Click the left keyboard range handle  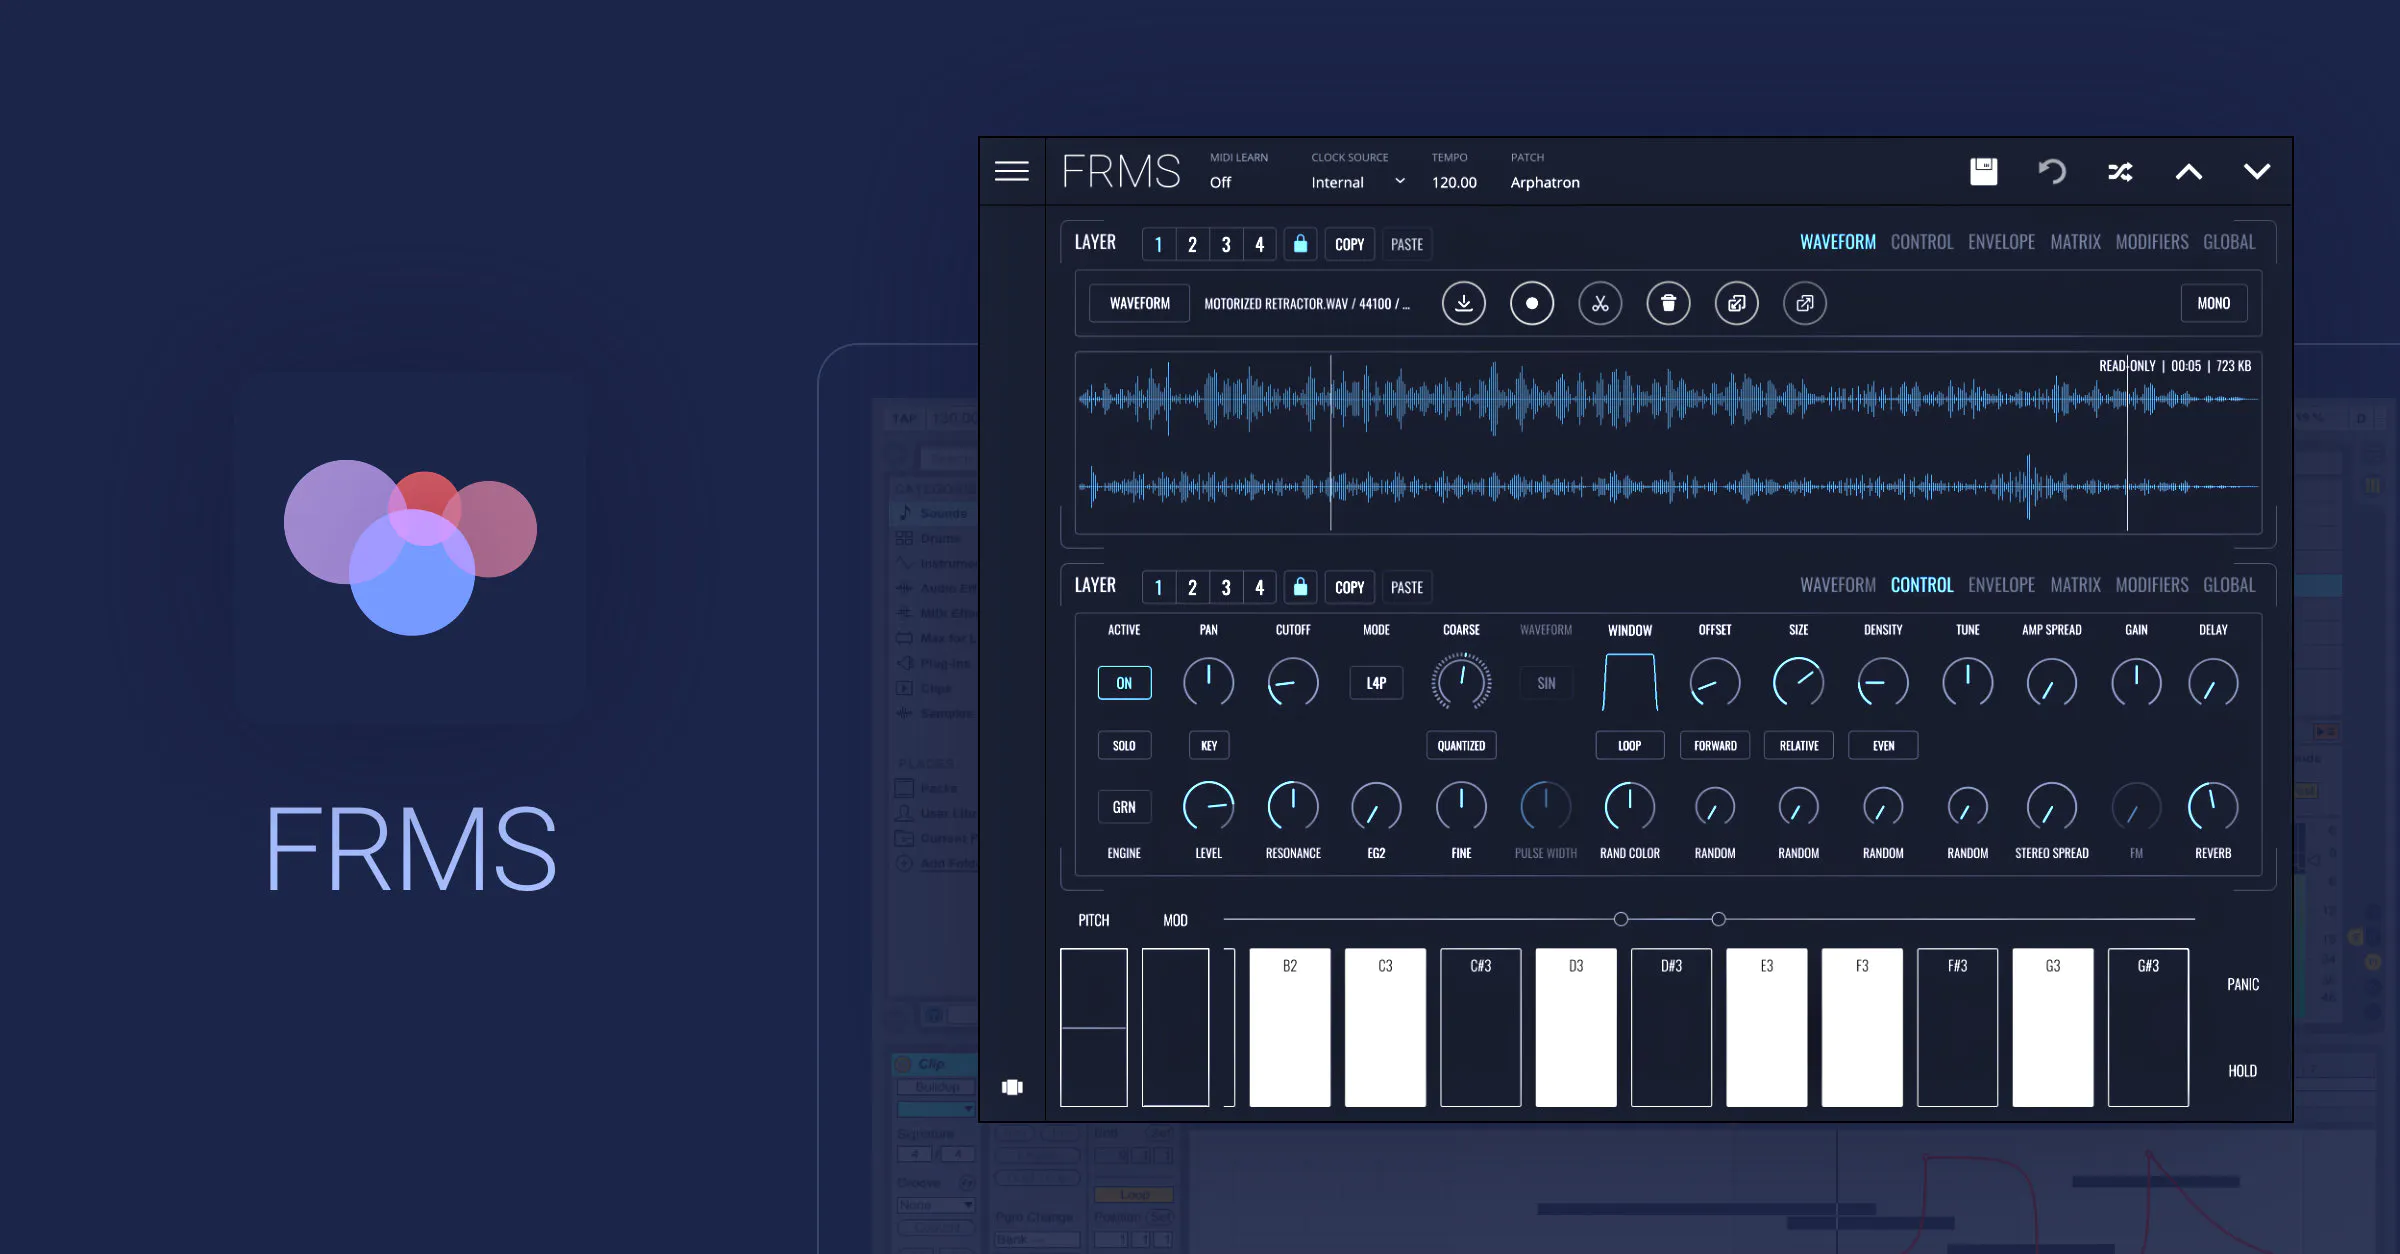pos(1620,919)
